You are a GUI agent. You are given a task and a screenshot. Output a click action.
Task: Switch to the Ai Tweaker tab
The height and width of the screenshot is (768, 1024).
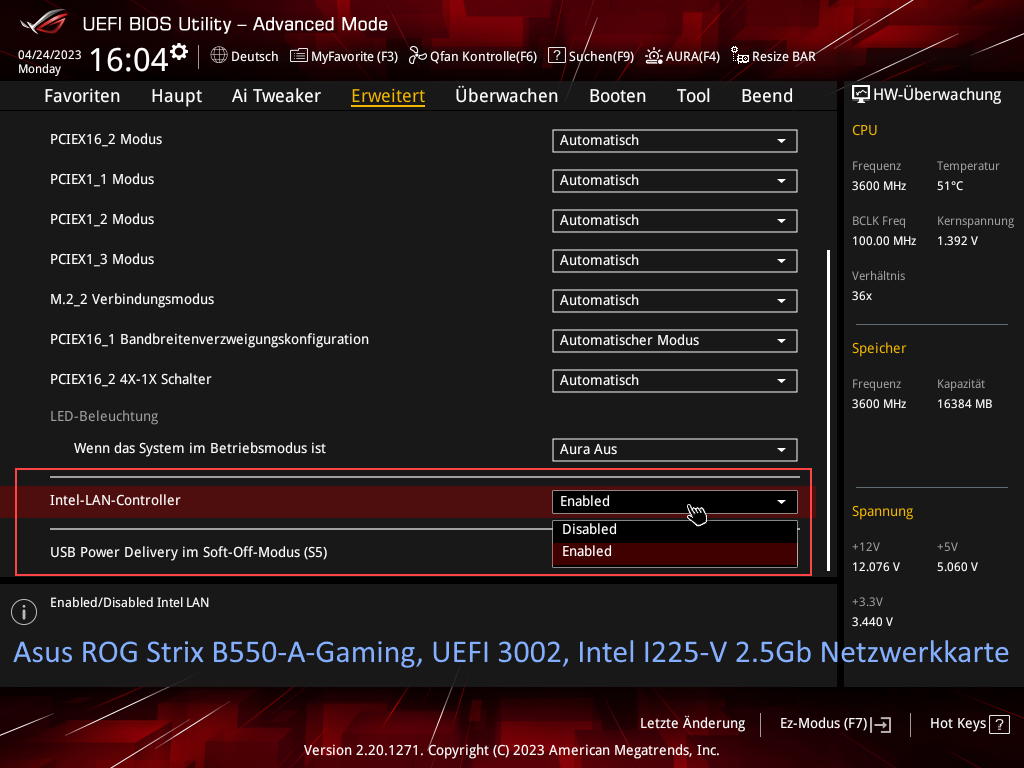[x=276, y=95]
